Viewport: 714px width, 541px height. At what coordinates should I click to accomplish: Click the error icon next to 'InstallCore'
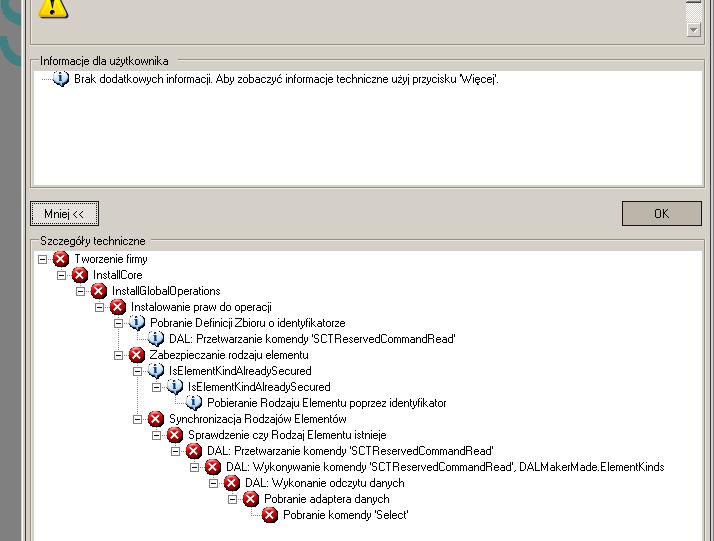tap(80, 275)
